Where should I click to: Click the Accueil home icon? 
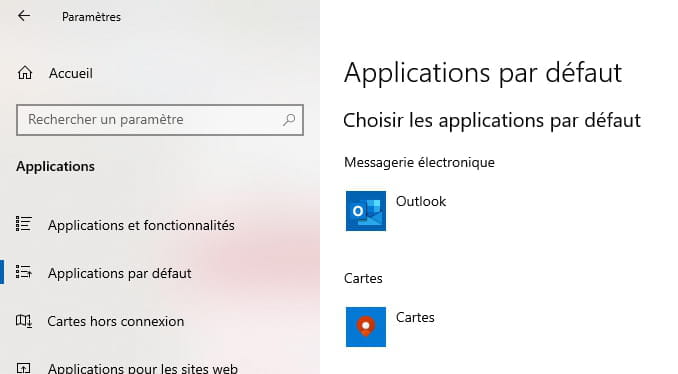[x=25, y=73]
